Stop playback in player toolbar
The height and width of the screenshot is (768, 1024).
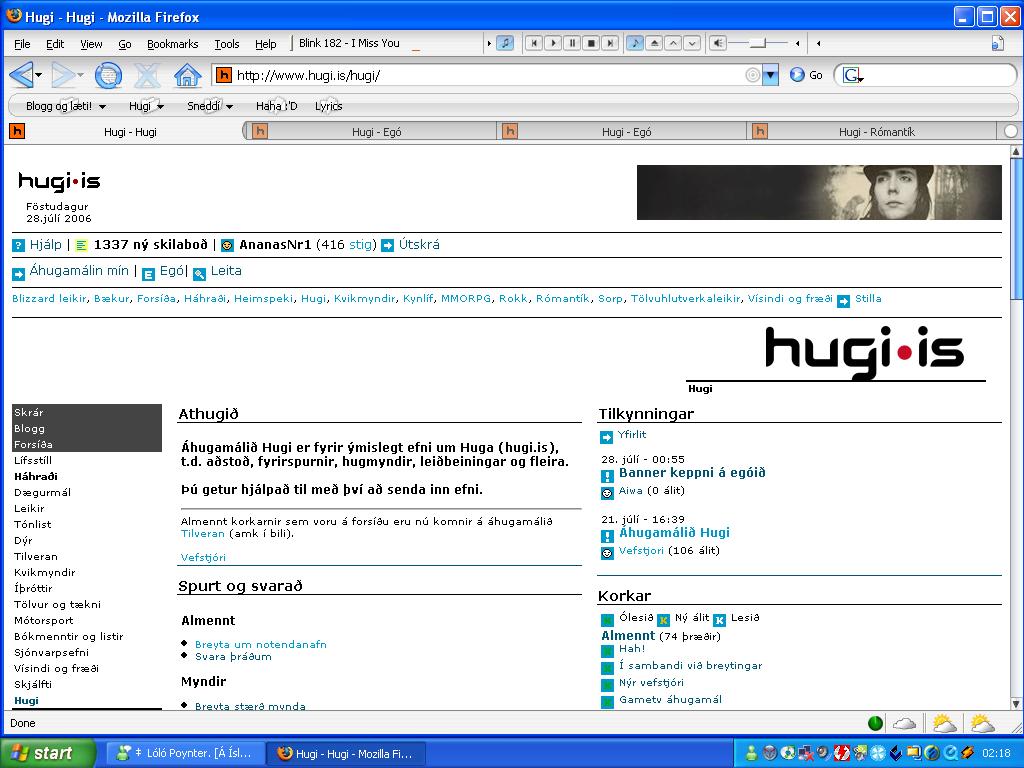pyautogui.click(x=590, y=43)
